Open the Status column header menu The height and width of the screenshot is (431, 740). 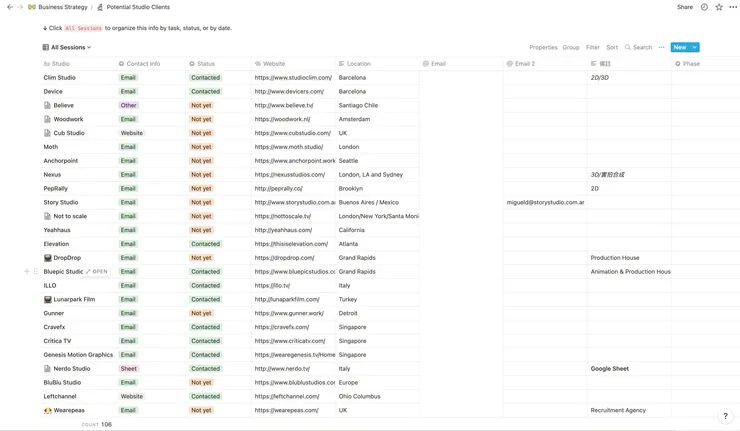coord(202,64)
